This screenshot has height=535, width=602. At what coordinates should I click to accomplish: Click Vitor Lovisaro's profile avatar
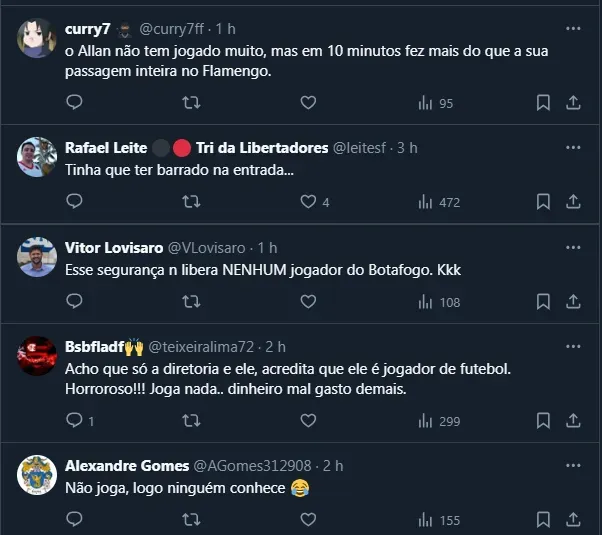point(37,257)
